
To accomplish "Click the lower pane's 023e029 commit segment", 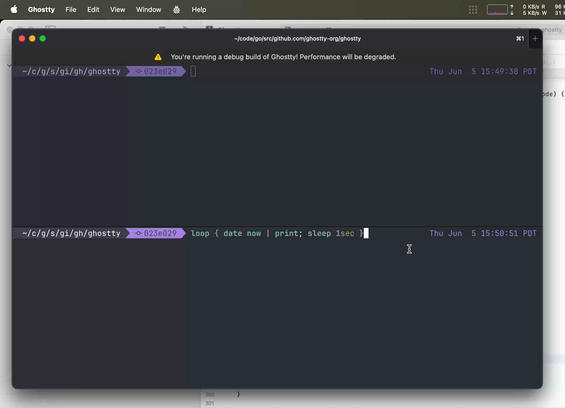I will (x=156, y=233).
